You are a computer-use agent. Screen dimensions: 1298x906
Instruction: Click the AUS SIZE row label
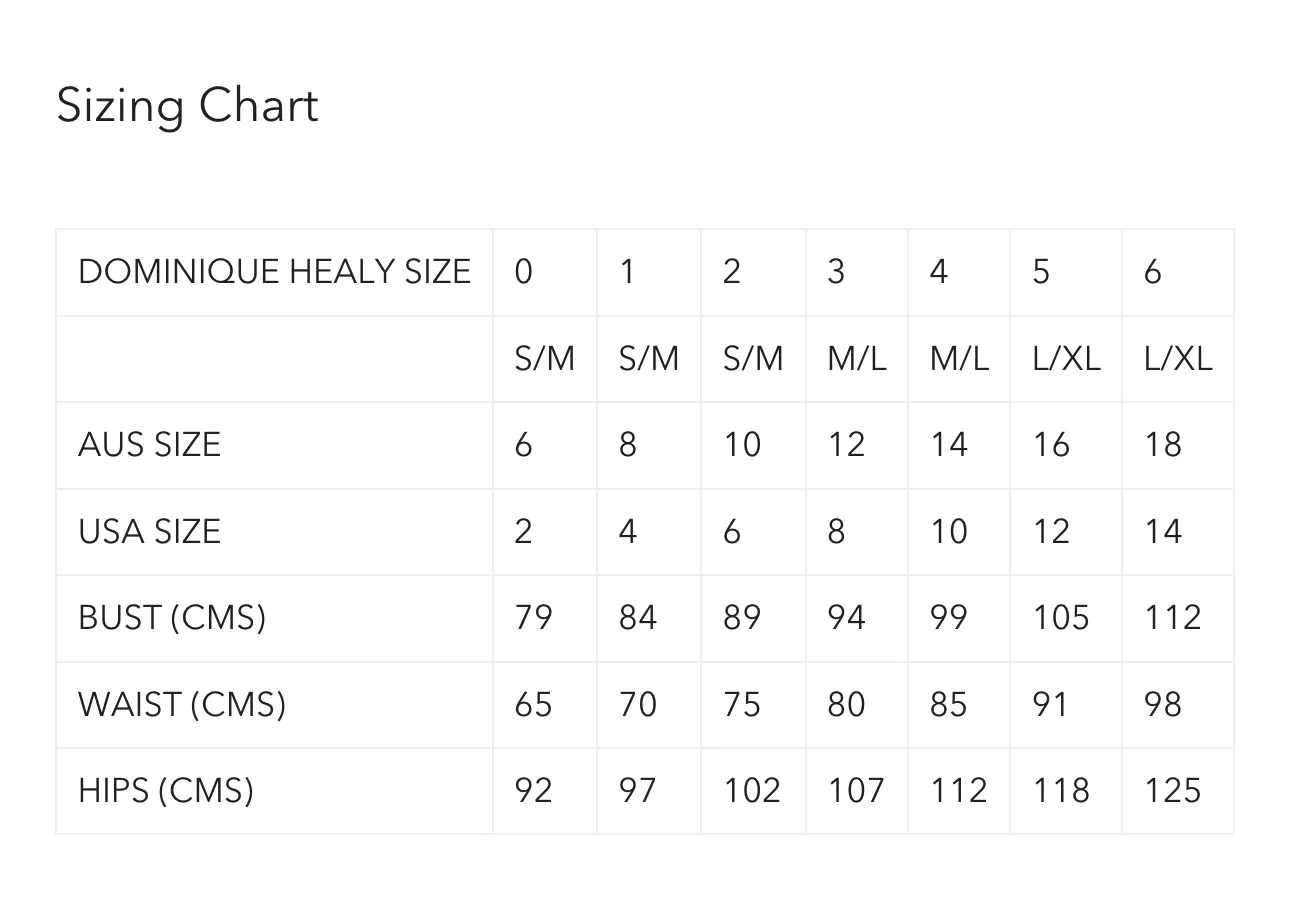[x=149, y=444]
